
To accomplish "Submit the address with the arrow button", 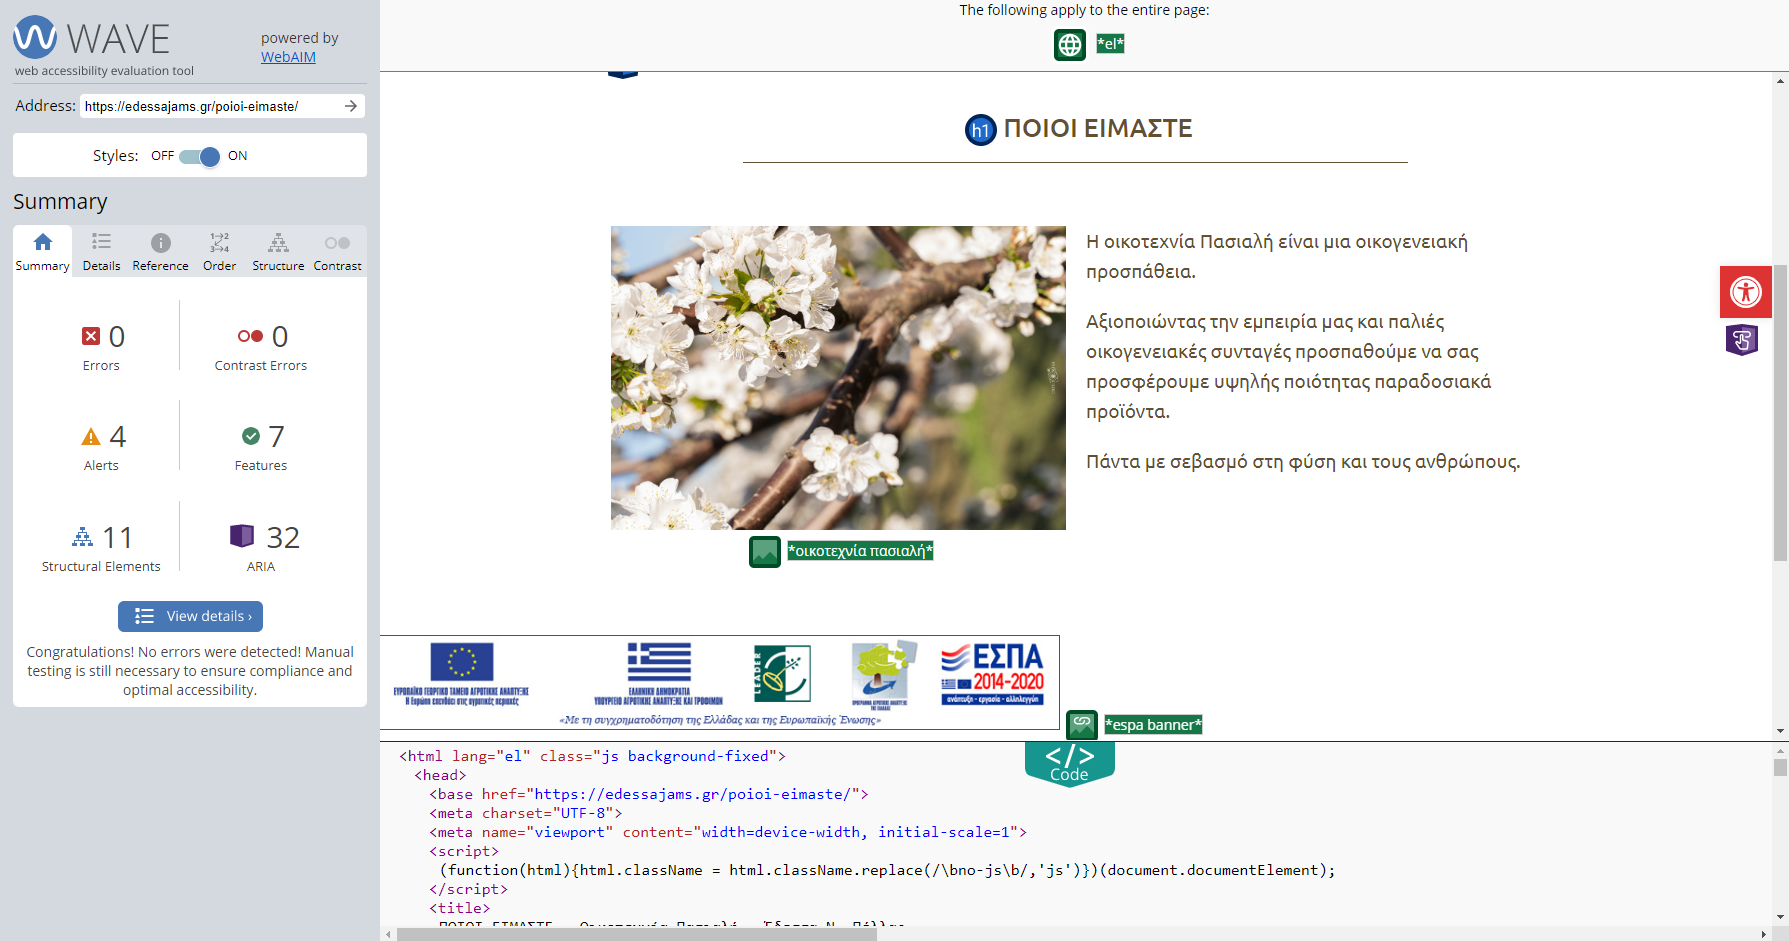I will pyautogui.click(x=352, y=105).
